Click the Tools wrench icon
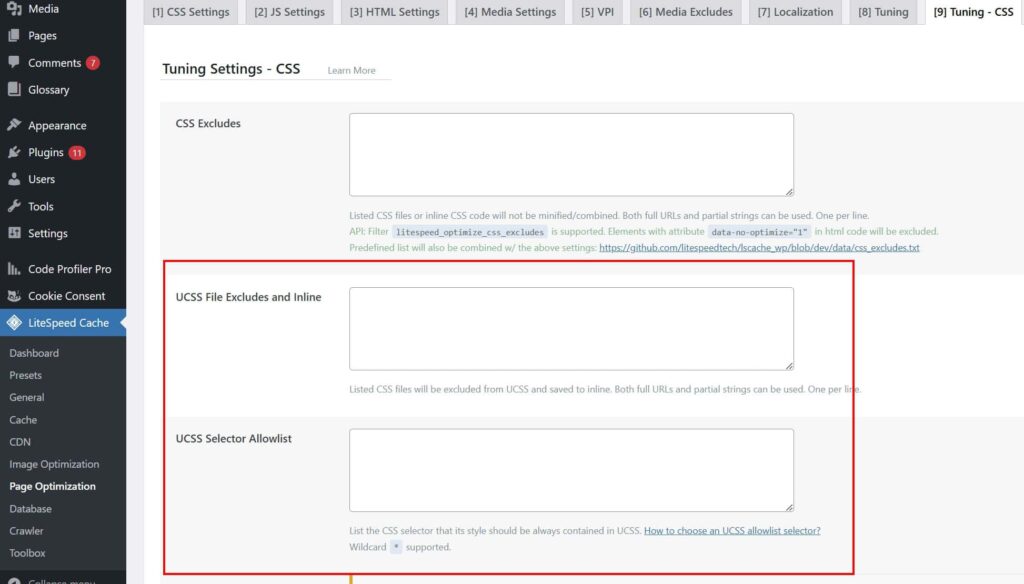 tap(14, 207)
